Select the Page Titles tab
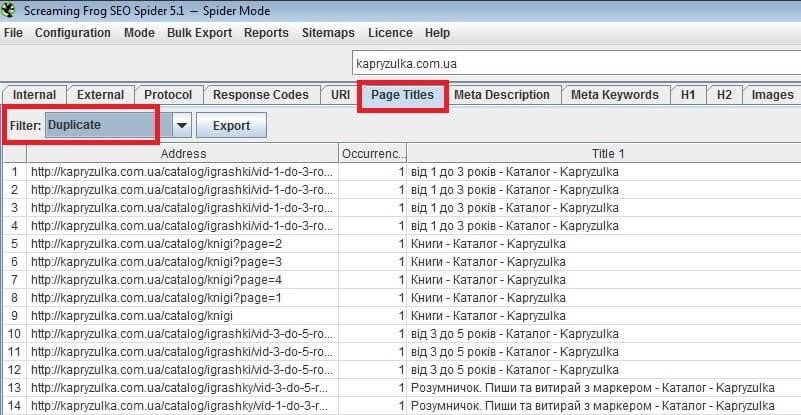Viewport: 801px width, 415px height. [x=402, y=95]
